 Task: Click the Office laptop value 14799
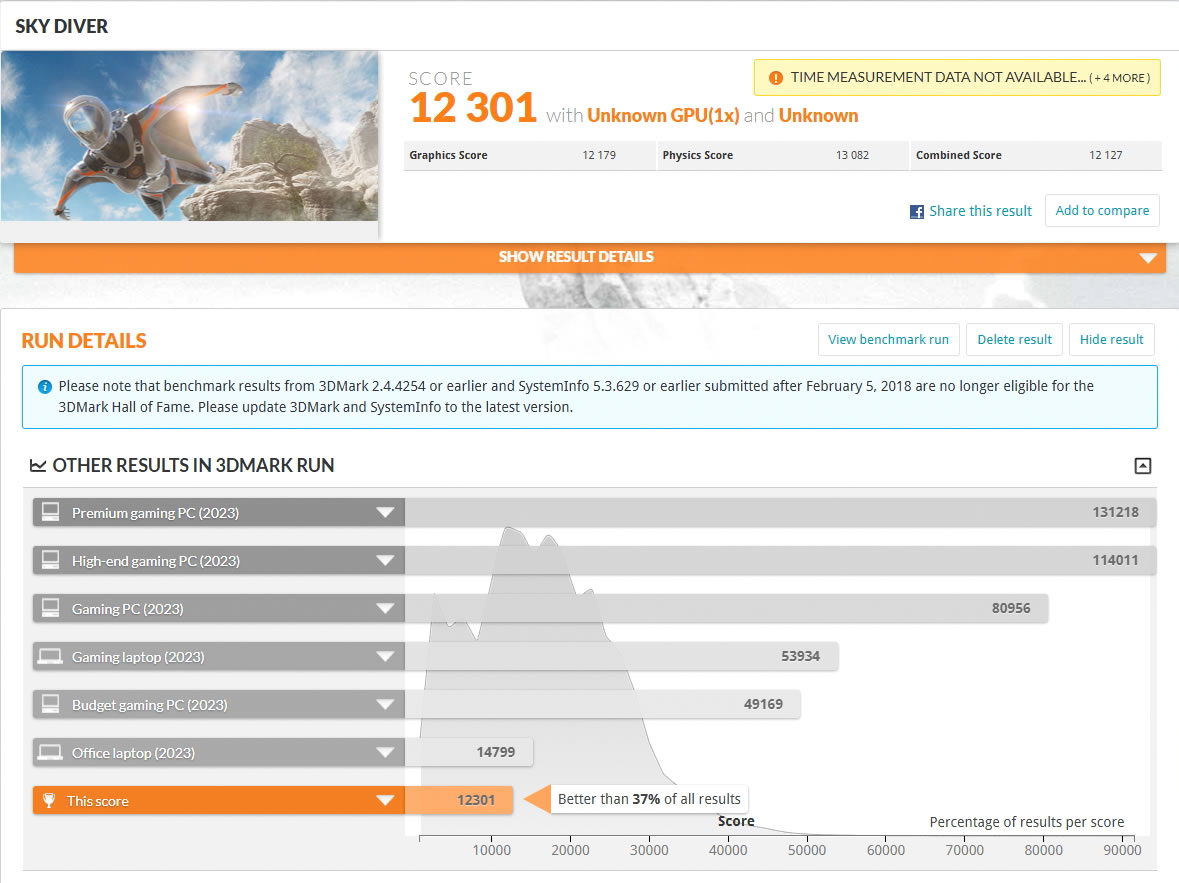pyautogui.click(x=496, y=752)
